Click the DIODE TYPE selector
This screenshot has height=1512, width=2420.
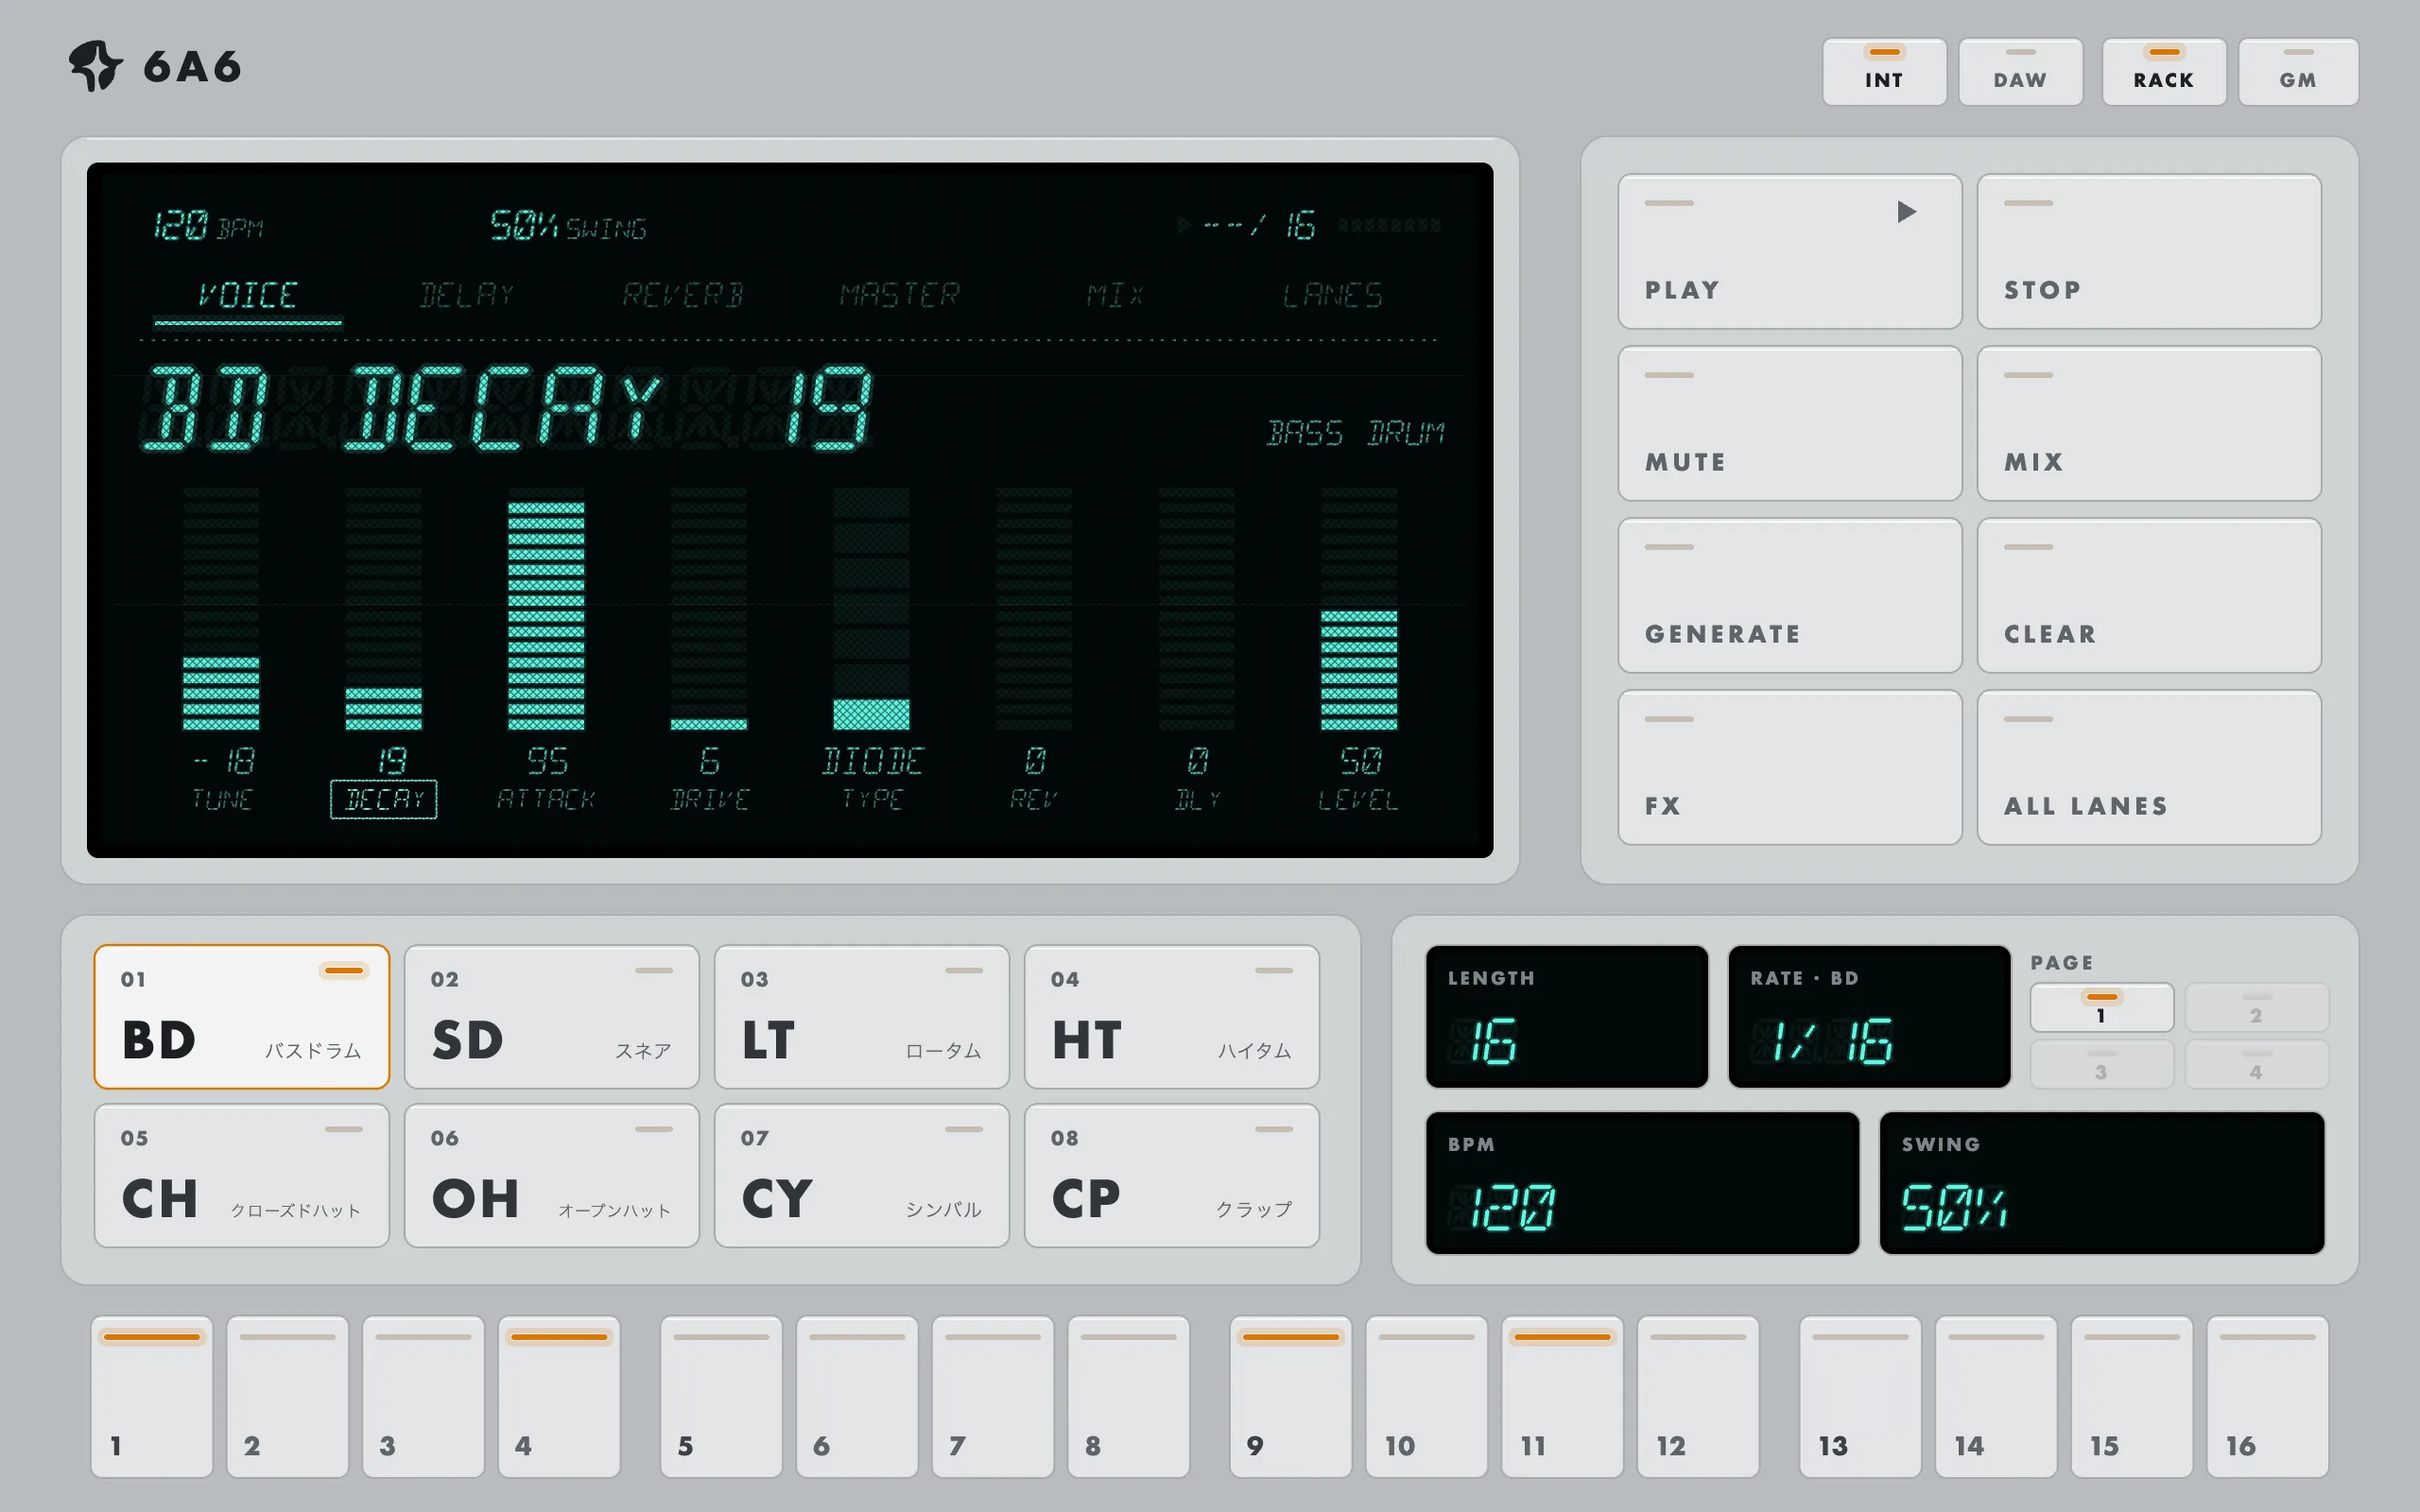(872, 609)
